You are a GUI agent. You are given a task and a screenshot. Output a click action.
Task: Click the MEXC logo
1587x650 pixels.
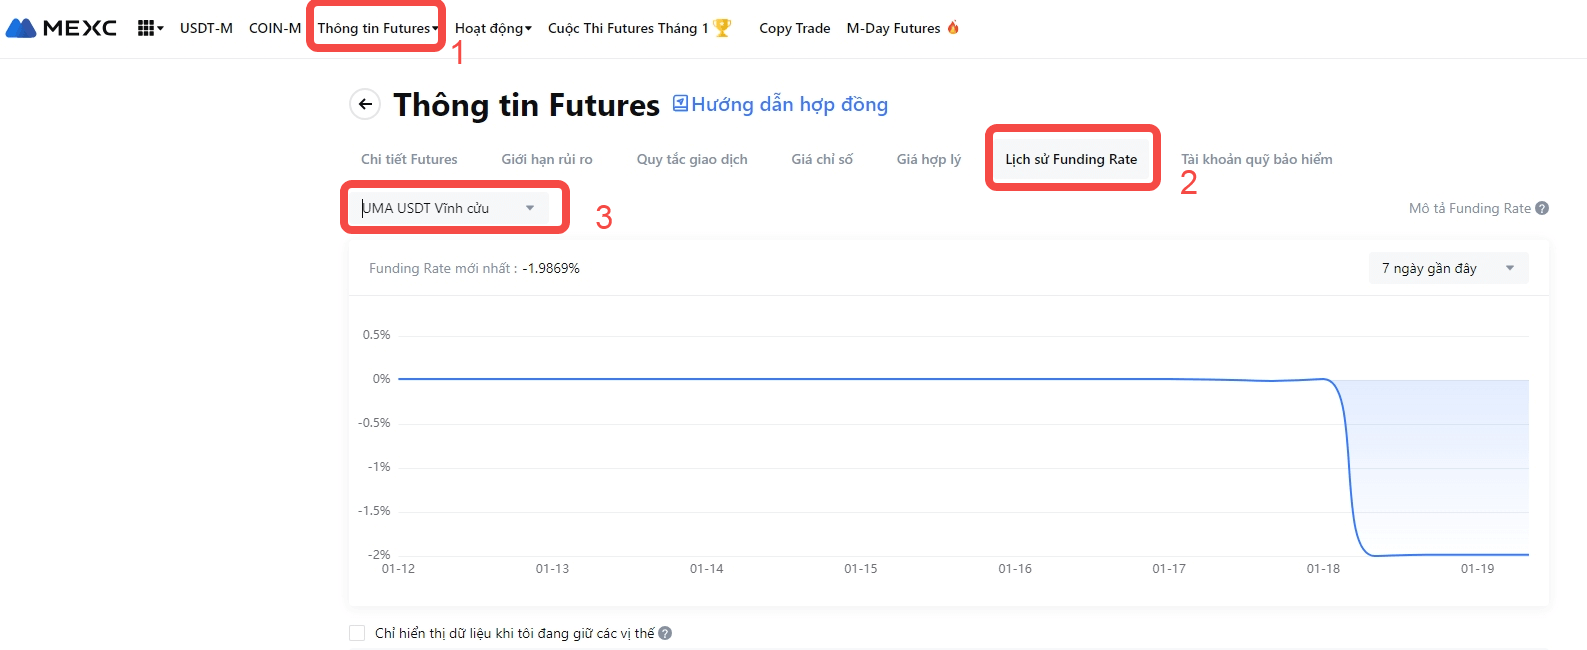pyautogui.click(x=61, y=28)
